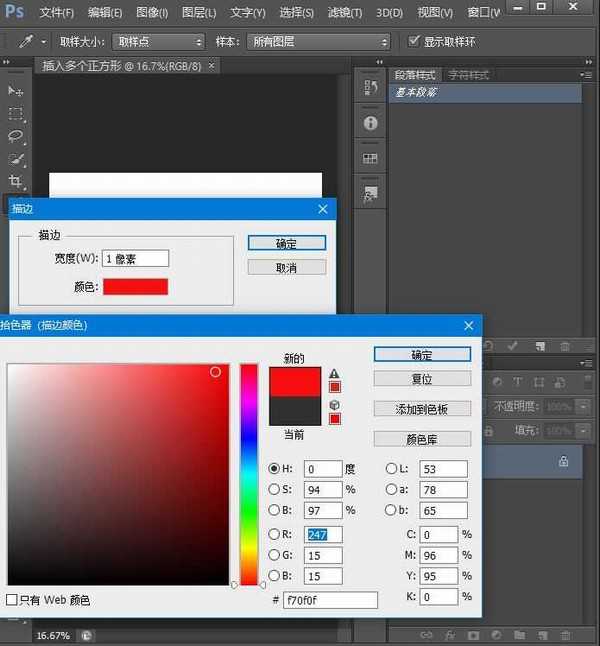The image size is (600, 646).
Task: Open the eyedropper tool preset dropdown
Action: 30,42
